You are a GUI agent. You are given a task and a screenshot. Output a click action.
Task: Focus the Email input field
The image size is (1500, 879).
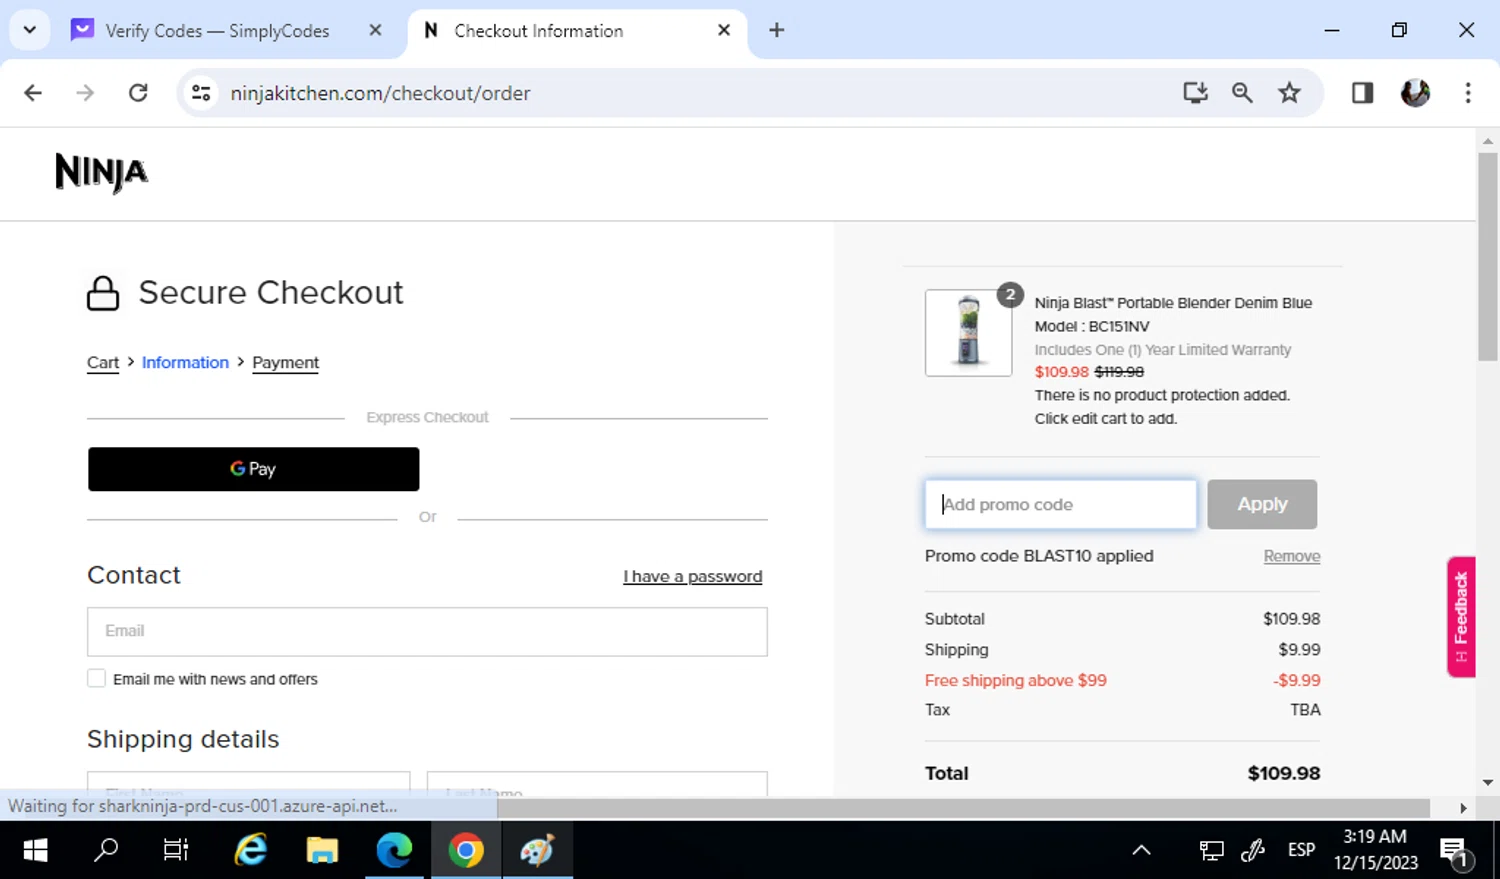click(427, 632)
